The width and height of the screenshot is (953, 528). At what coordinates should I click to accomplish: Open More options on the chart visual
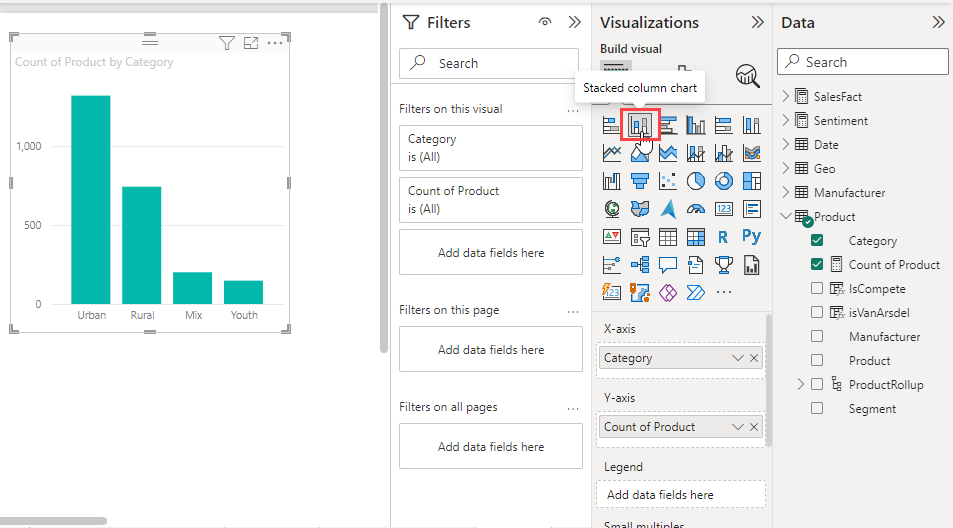pyautogui.click(x=275, y=43)
